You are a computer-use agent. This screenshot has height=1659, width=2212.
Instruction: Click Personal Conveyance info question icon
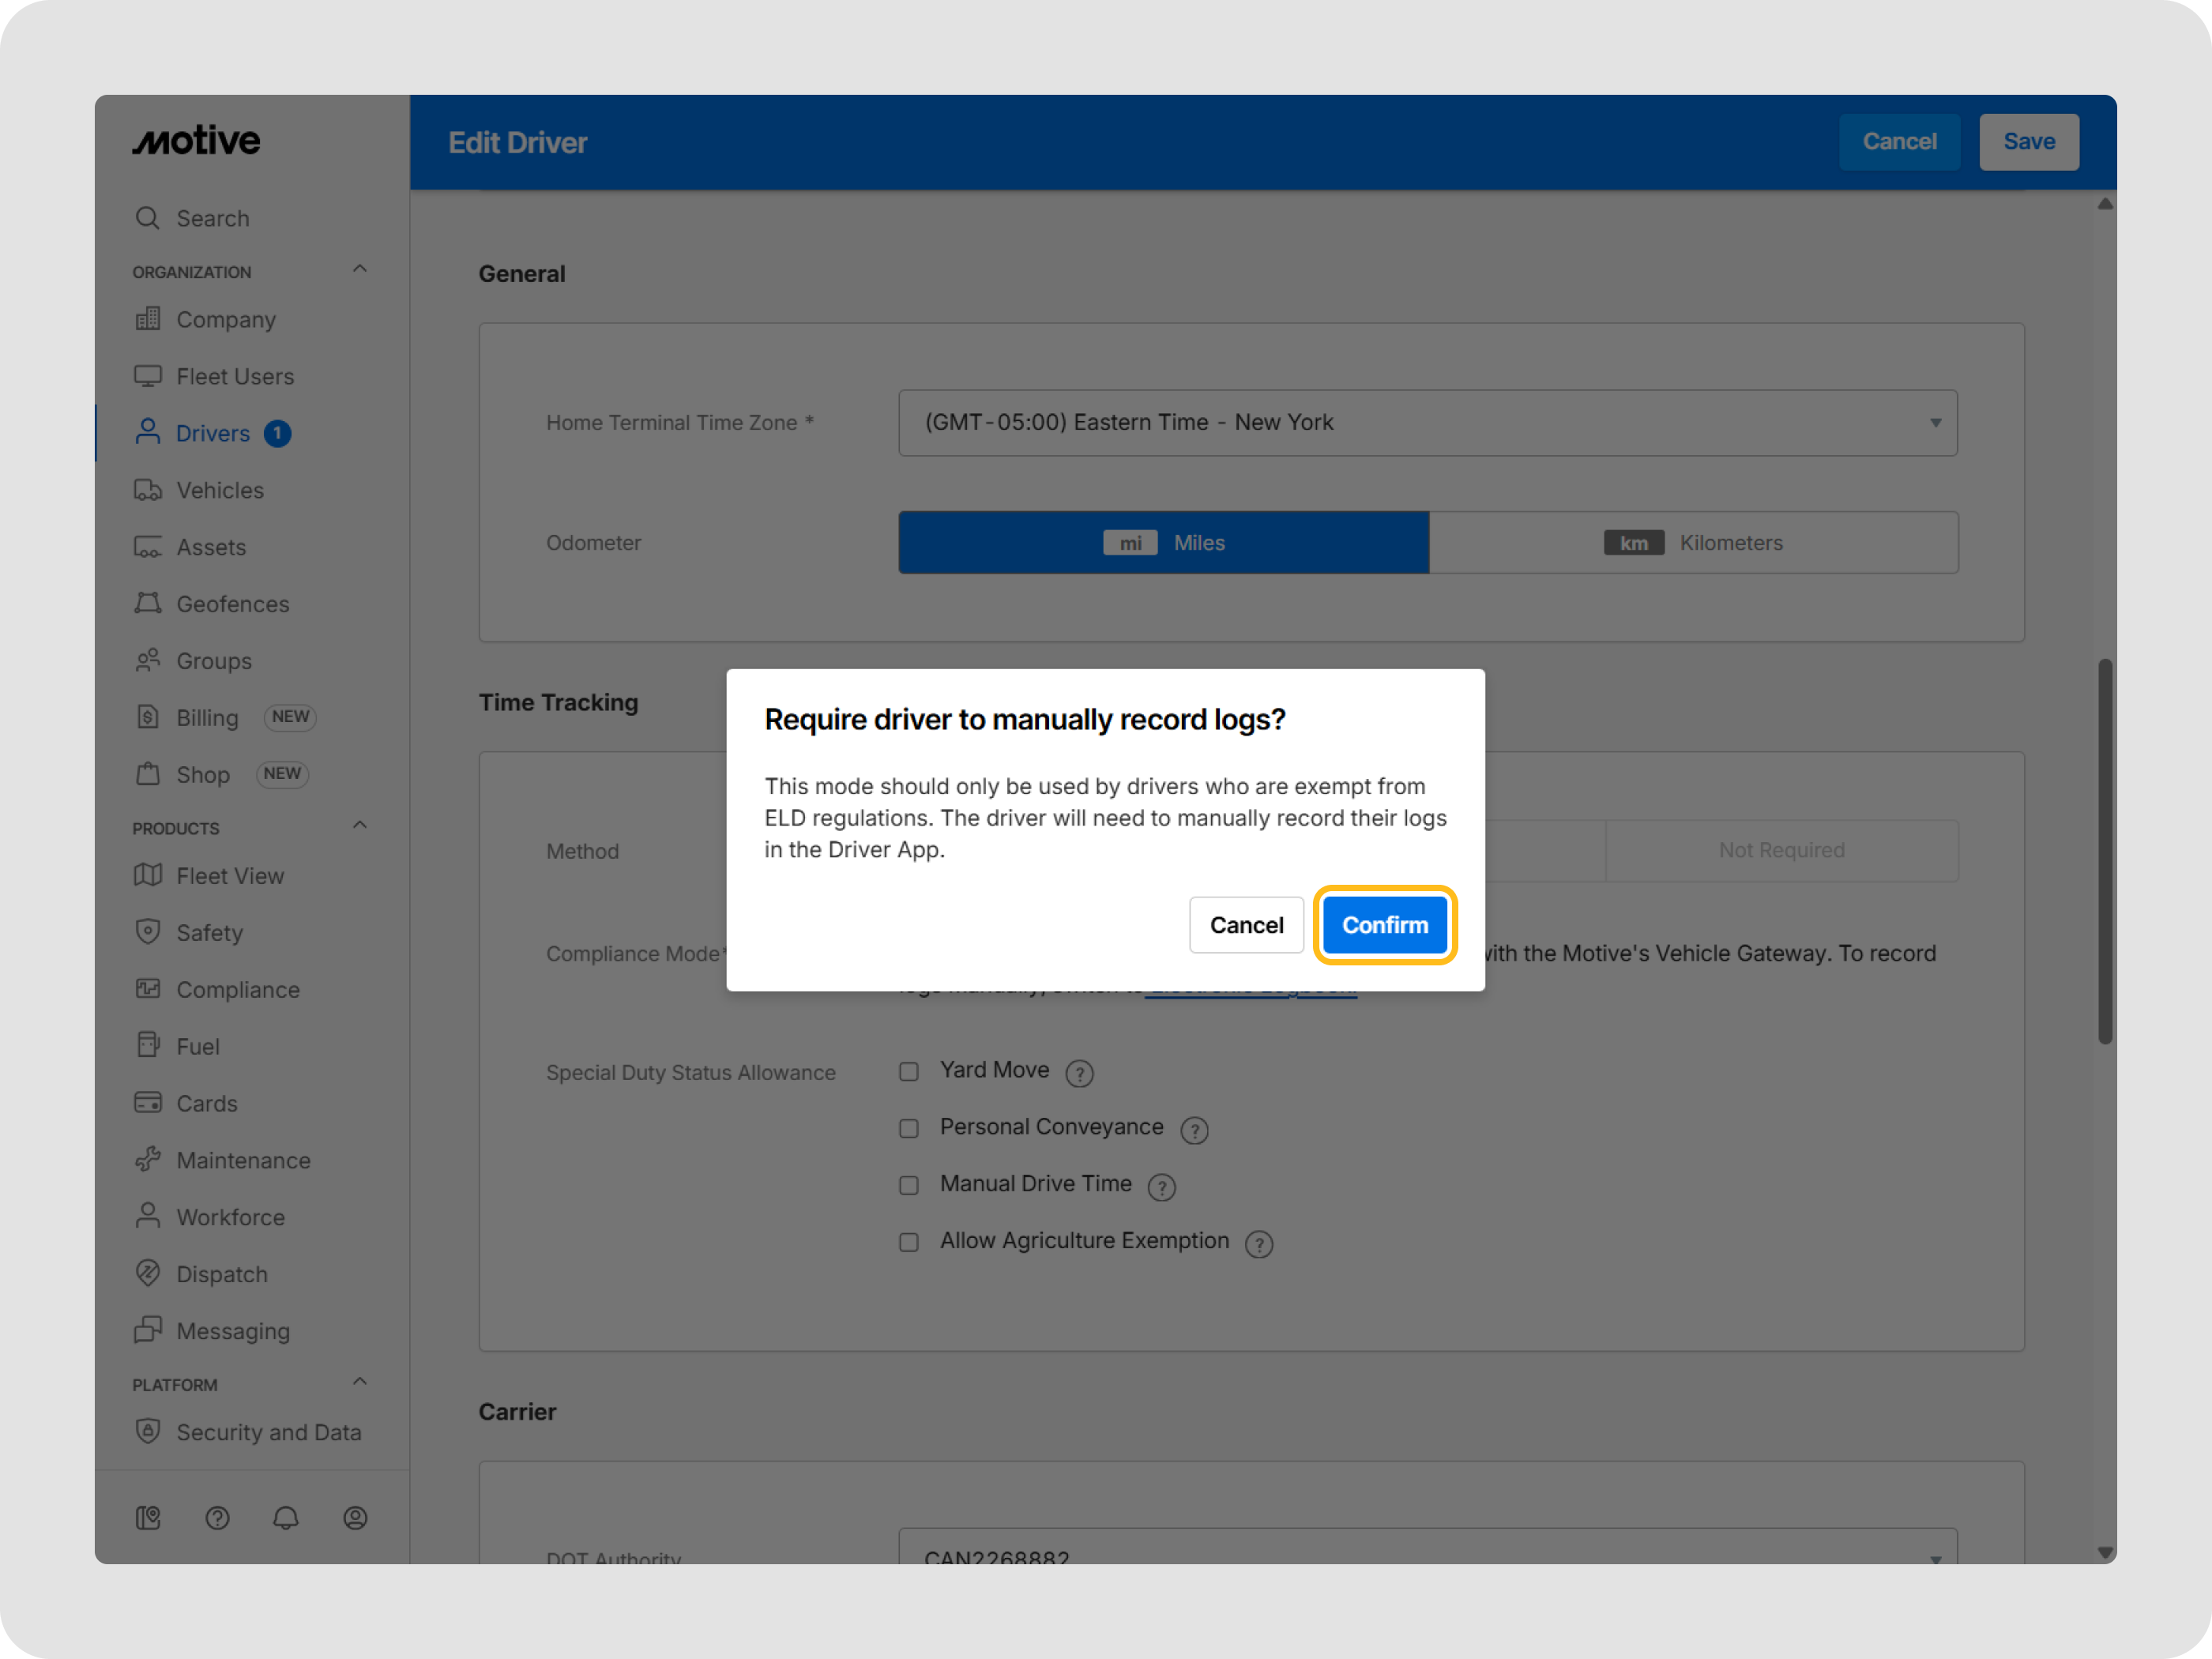pos(1194,1130)
